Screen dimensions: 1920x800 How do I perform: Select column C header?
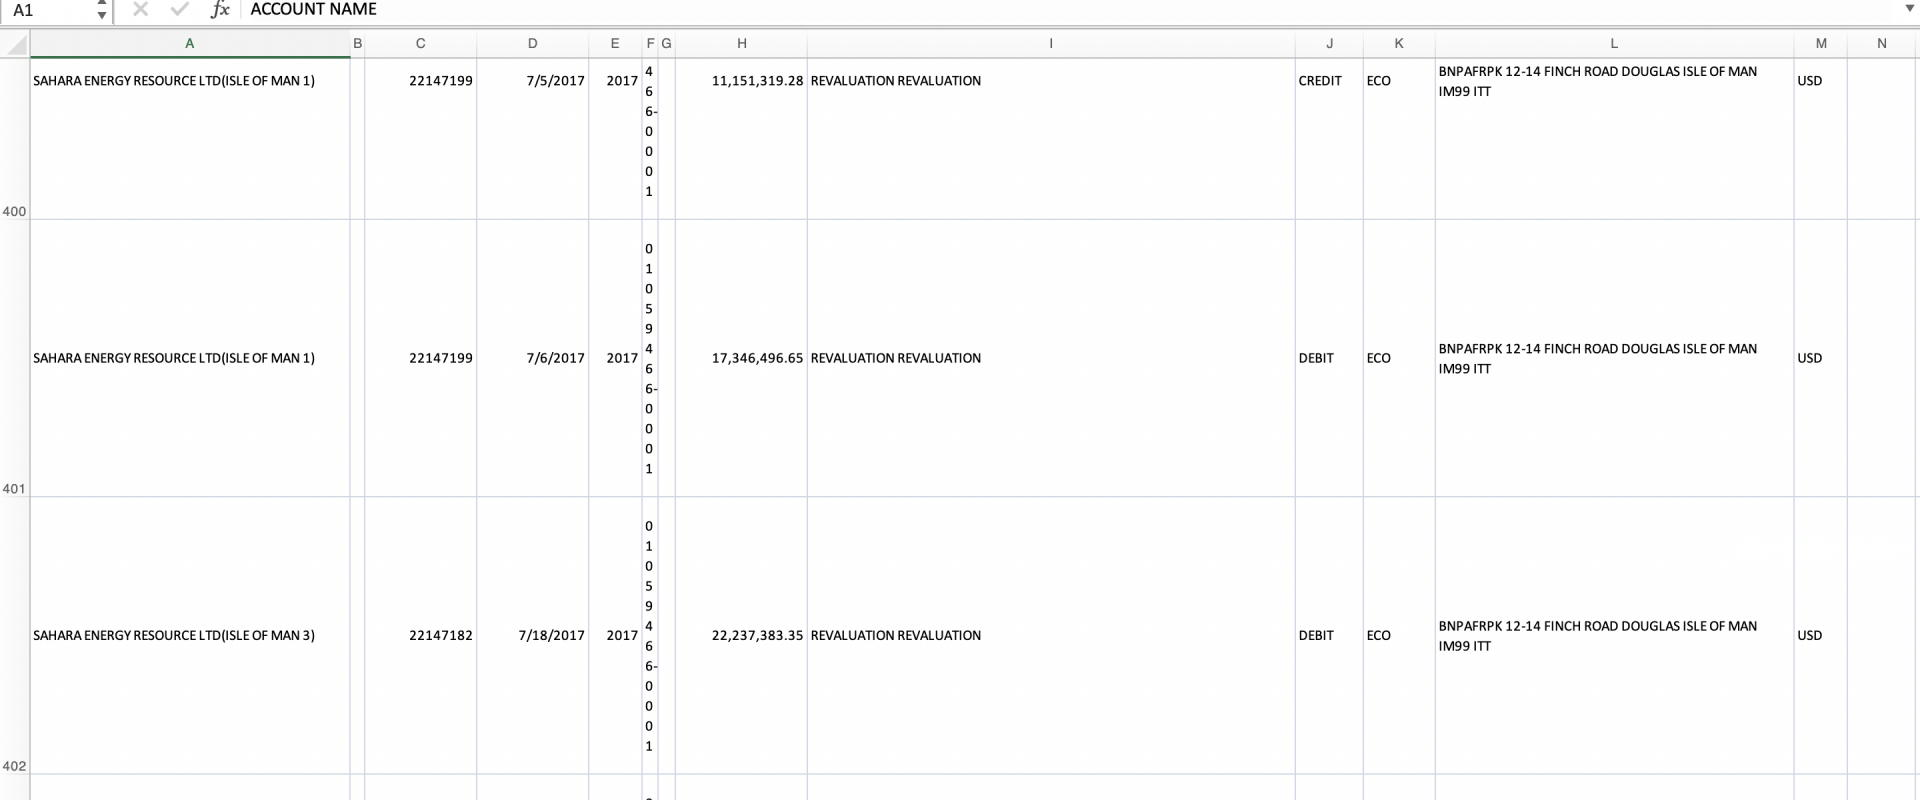(x=420, y=44)
